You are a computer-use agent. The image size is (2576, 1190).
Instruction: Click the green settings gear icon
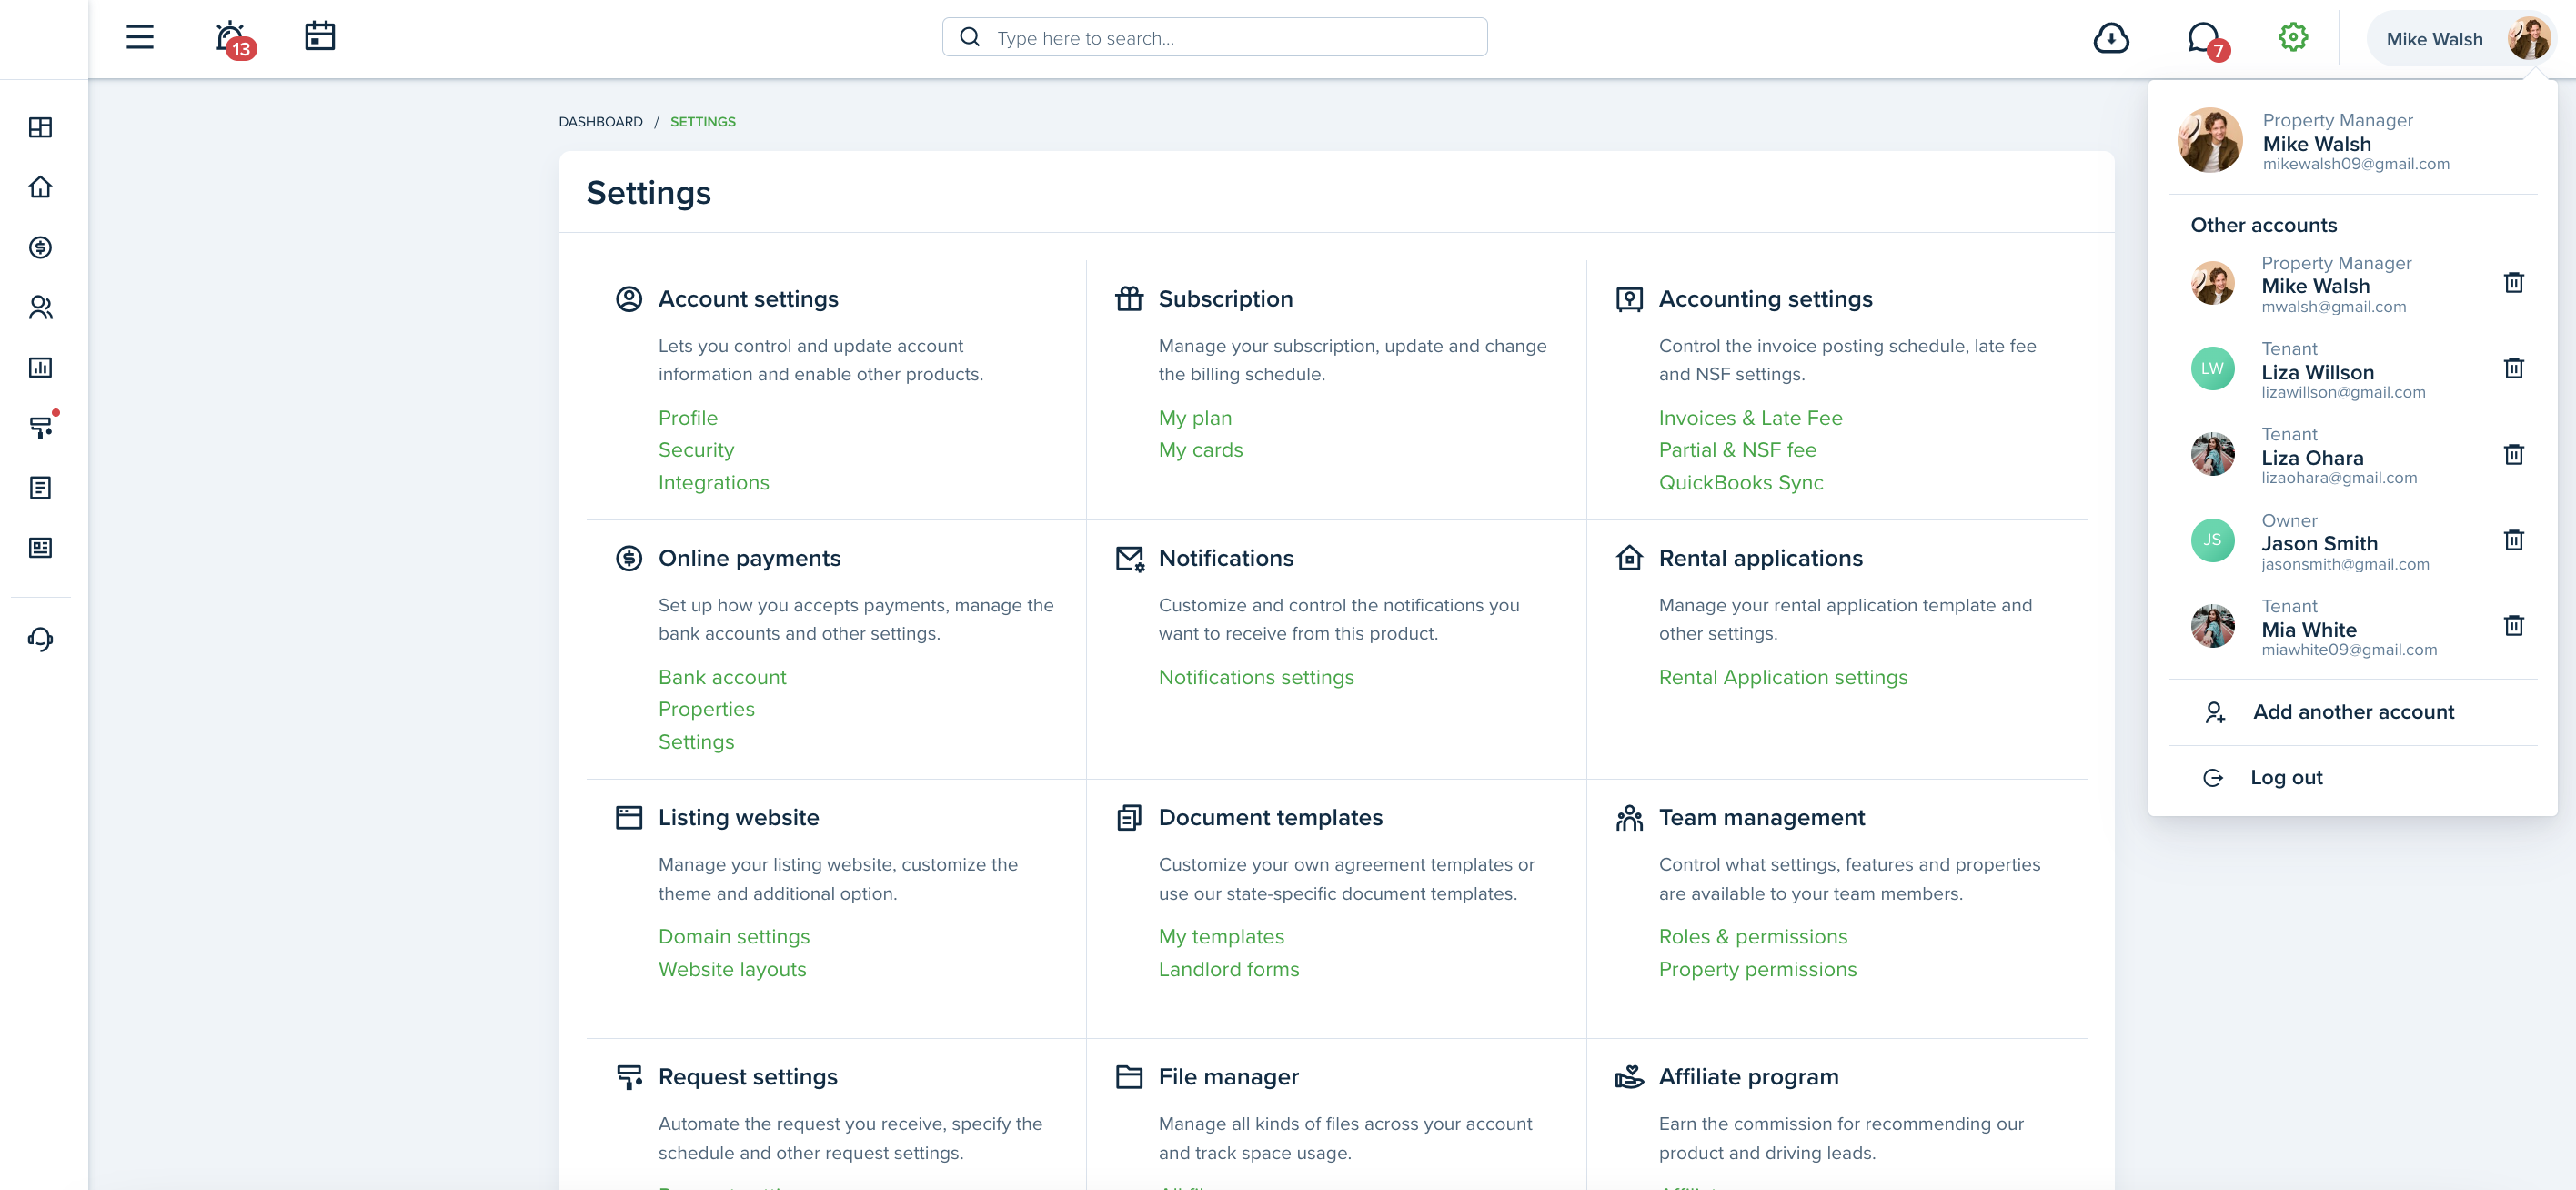2293,36
